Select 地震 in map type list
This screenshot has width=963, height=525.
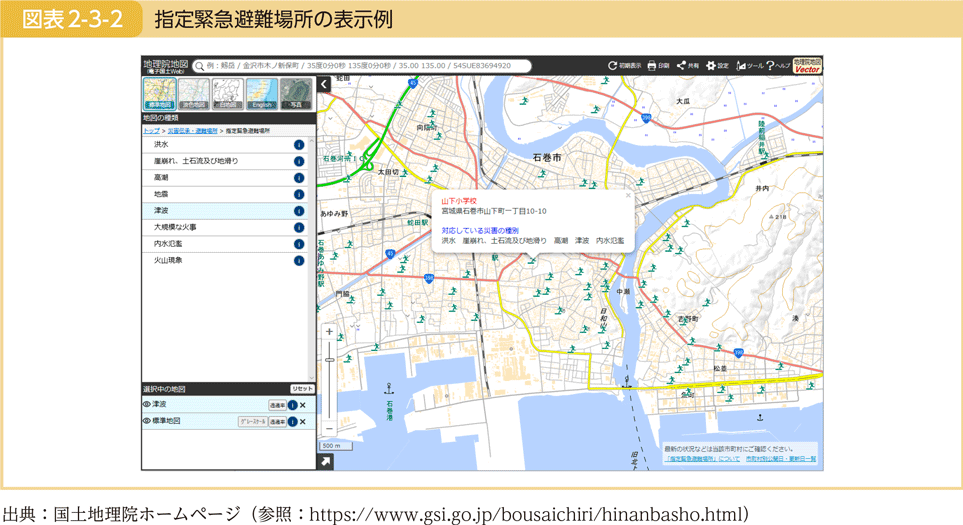pyautogui.click(x=225, y=195)
